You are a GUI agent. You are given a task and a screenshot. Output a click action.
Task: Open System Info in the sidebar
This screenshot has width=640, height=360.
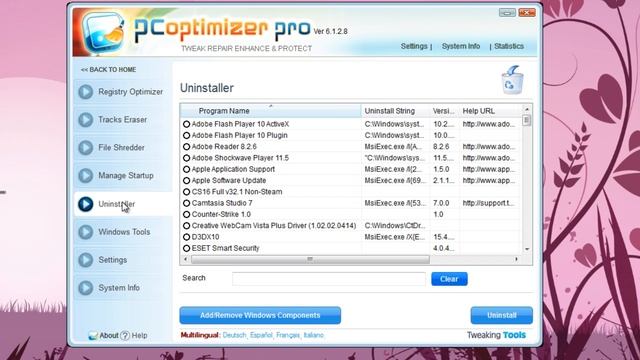[x=123, y=288]
